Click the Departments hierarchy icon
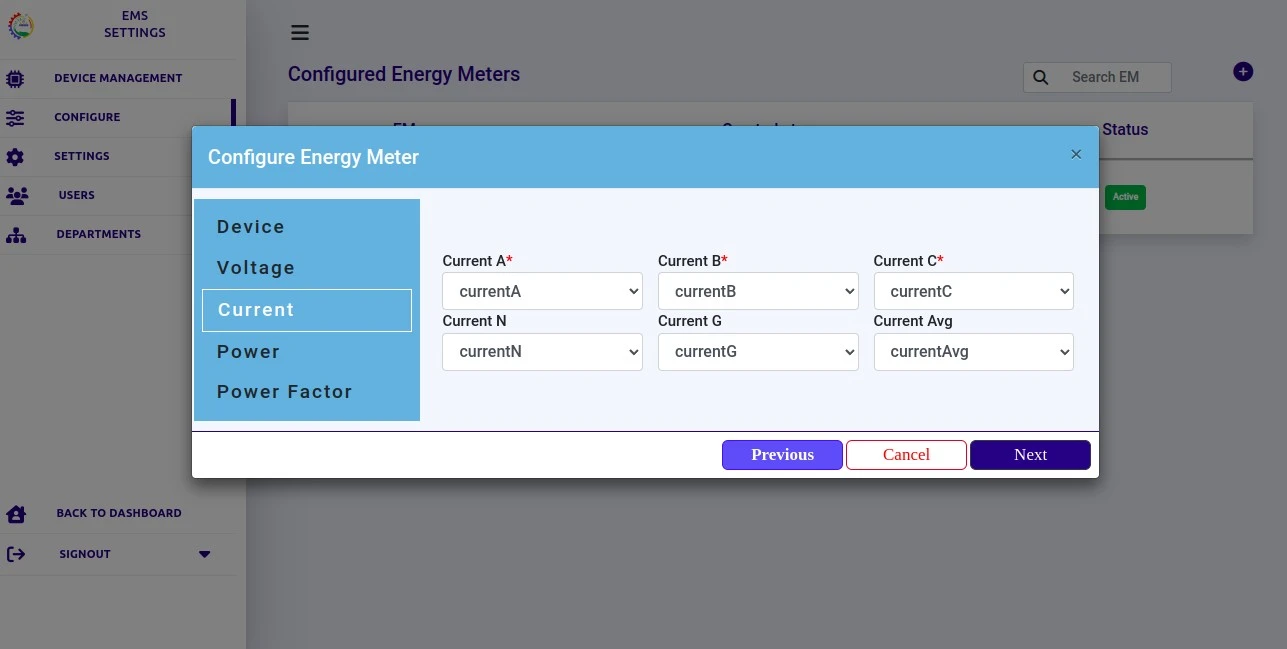 click(16, 235)
